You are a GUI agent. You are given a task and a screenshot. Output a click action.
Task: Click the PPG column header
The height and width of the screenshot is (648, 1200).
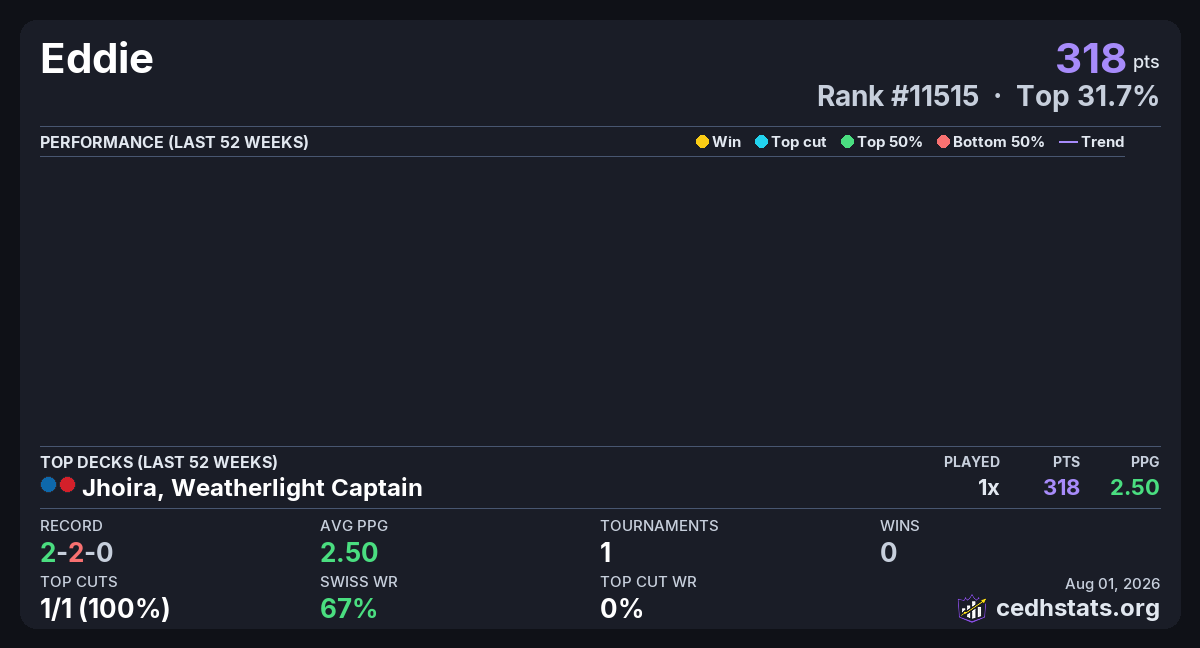pos(1145,462)
